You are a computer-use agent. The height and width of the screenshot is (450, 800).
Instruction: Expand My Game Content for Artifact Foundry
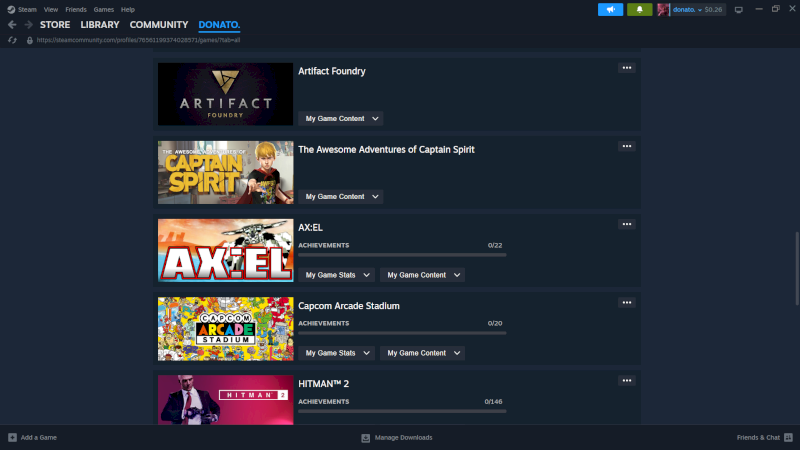341,118
